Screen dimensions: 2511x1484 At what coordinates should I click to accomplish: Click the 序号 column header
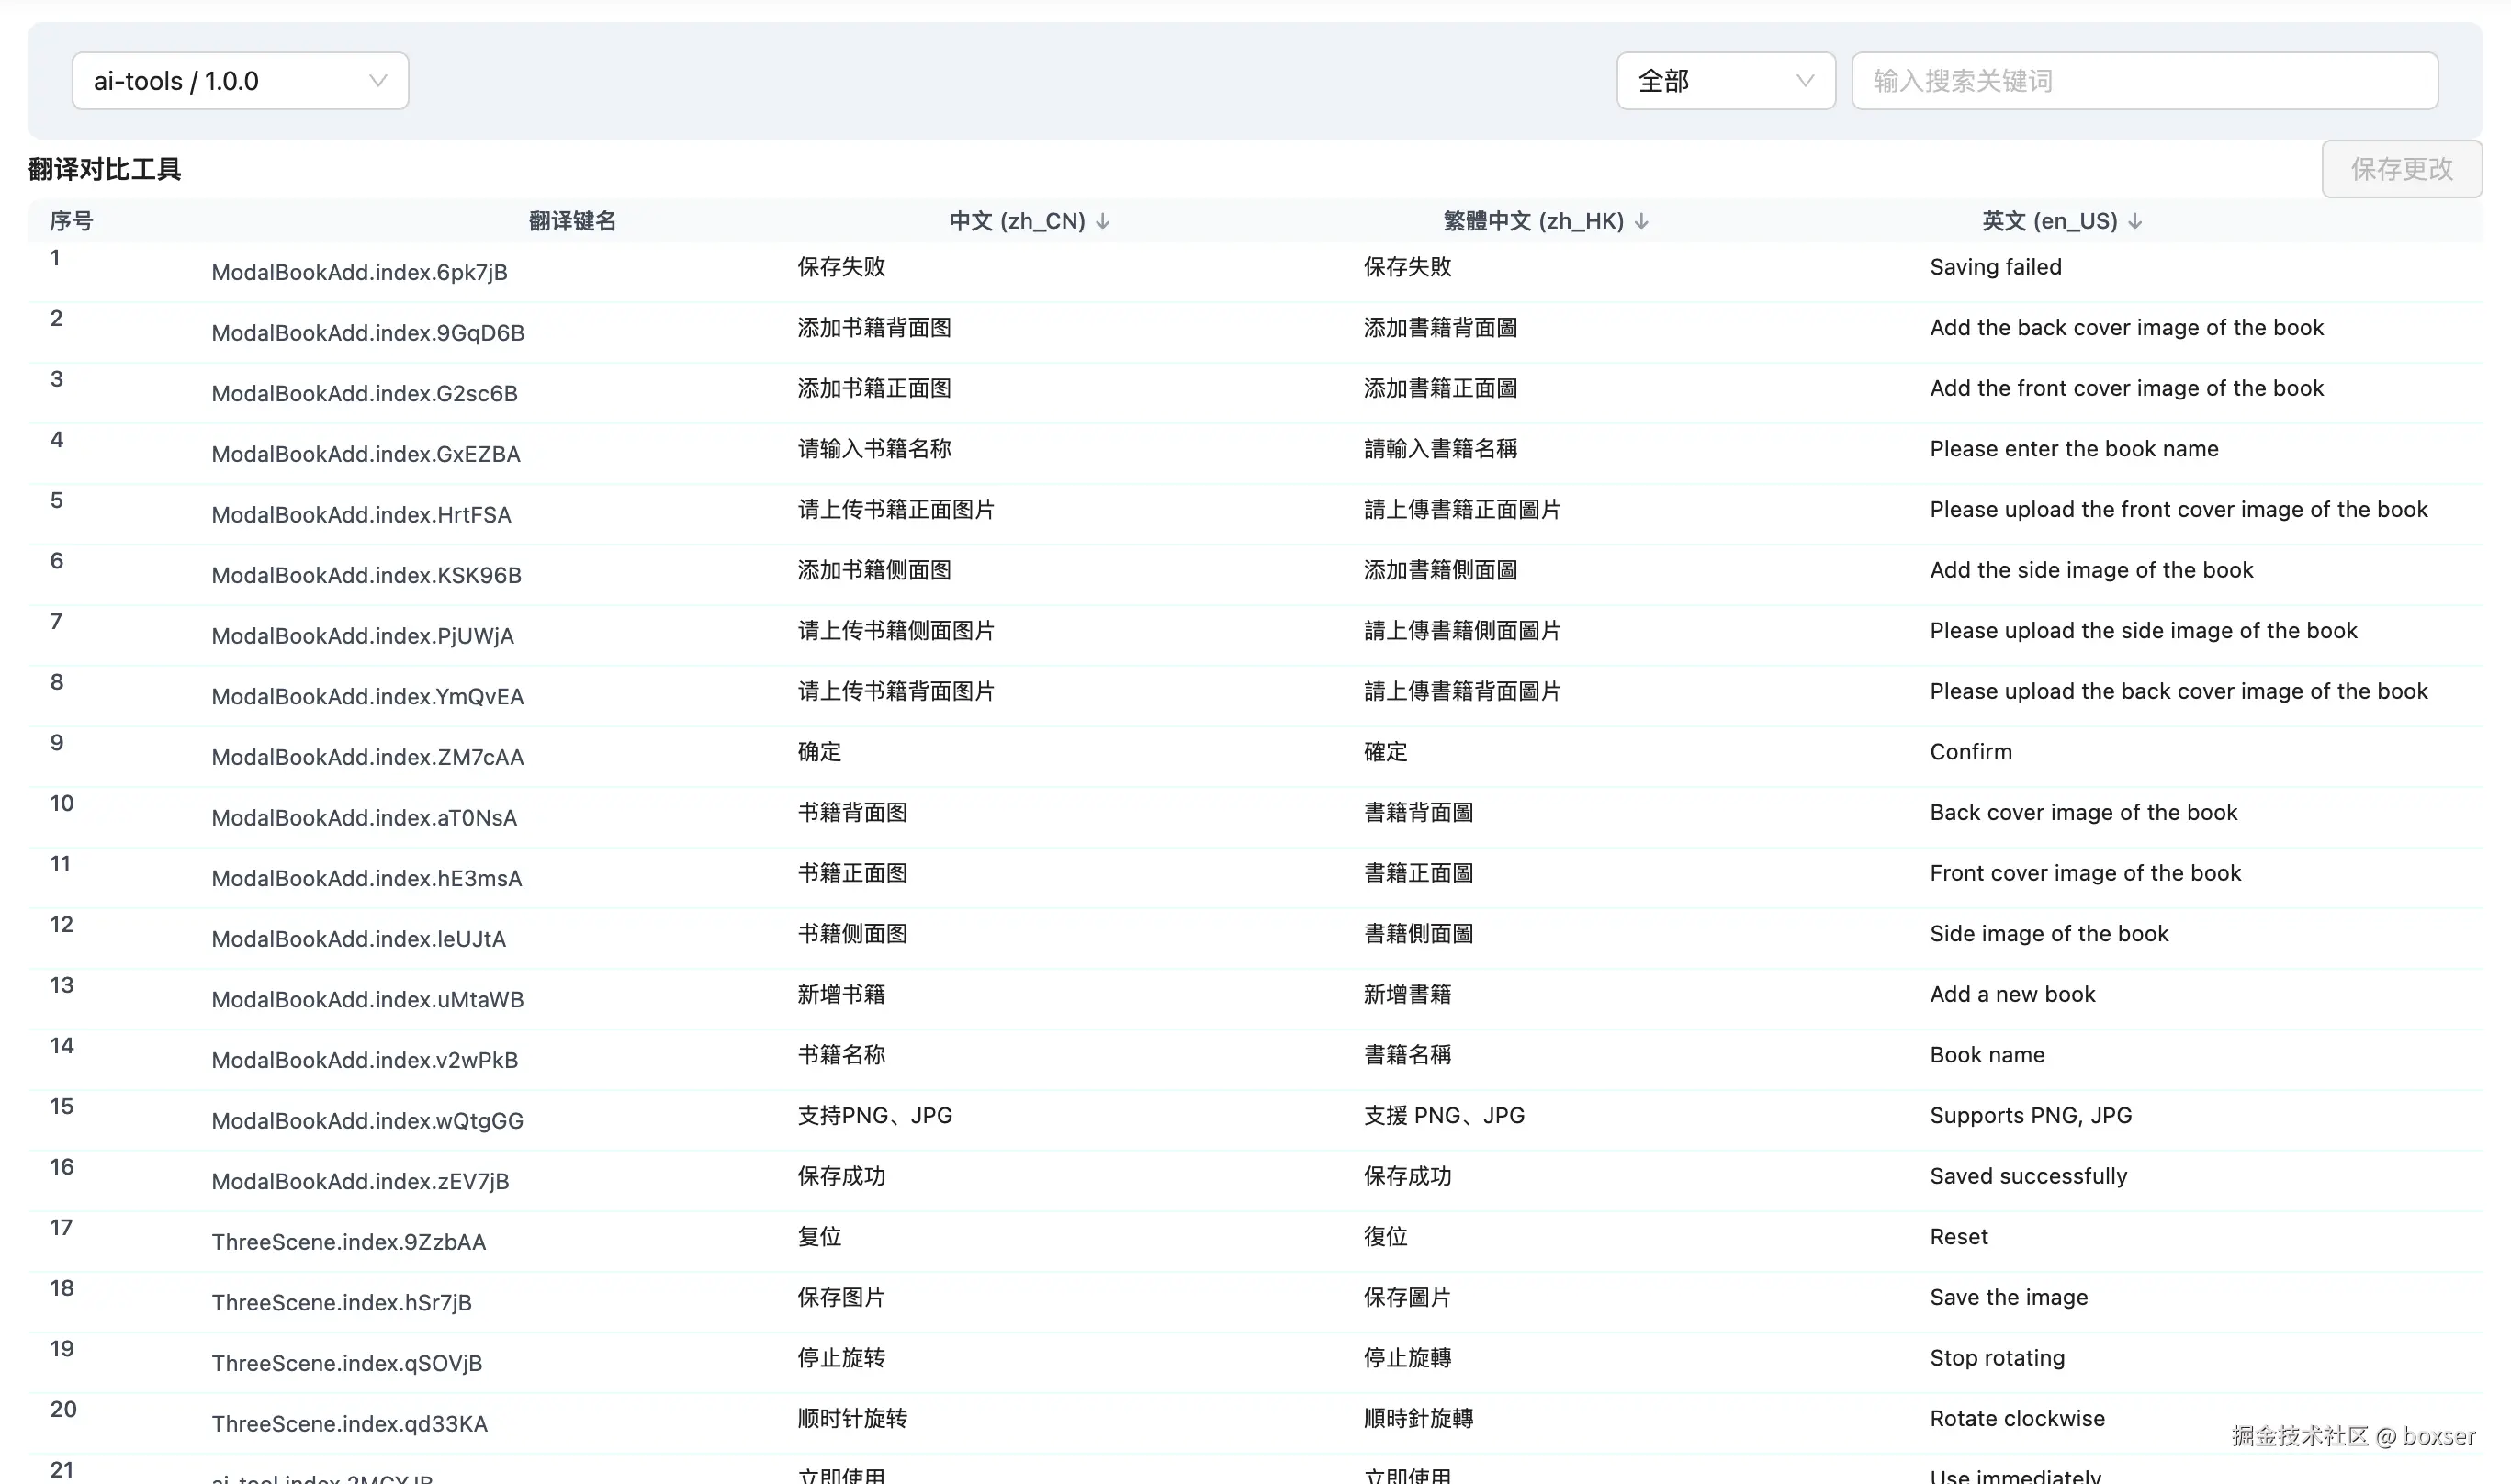71,221
